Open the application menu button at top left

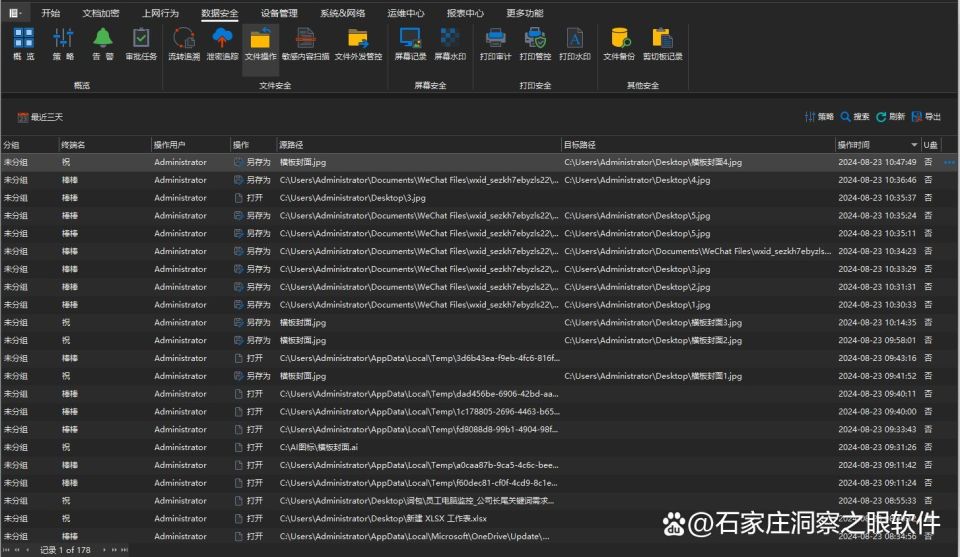[15, 13]
